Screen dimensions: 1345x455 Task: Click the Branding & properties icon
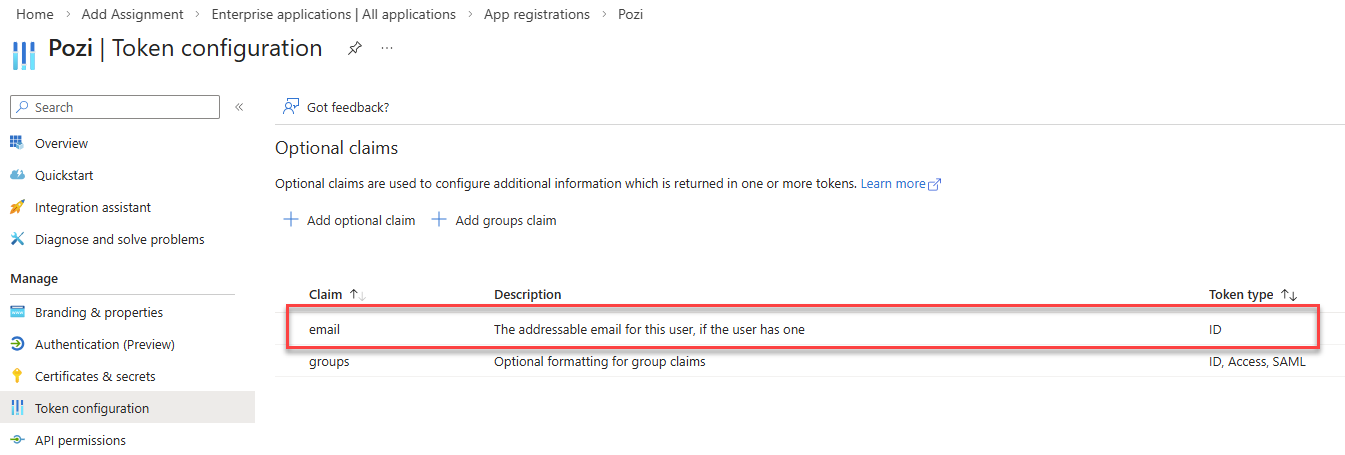(x=17, y=312)
